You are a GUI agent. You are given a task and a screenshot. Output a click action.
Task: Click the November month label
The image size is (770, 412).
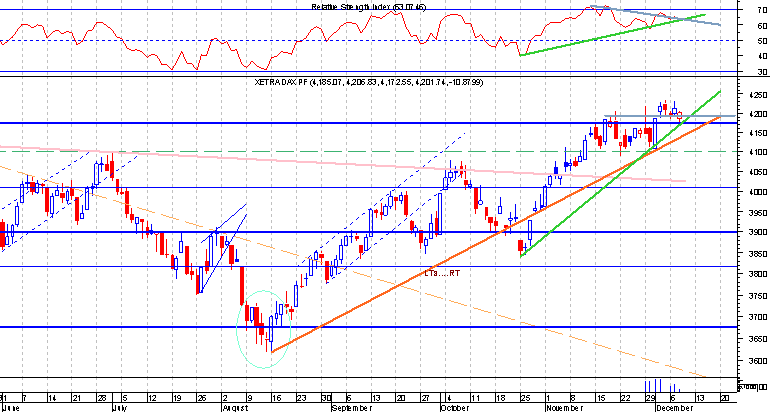565,408
